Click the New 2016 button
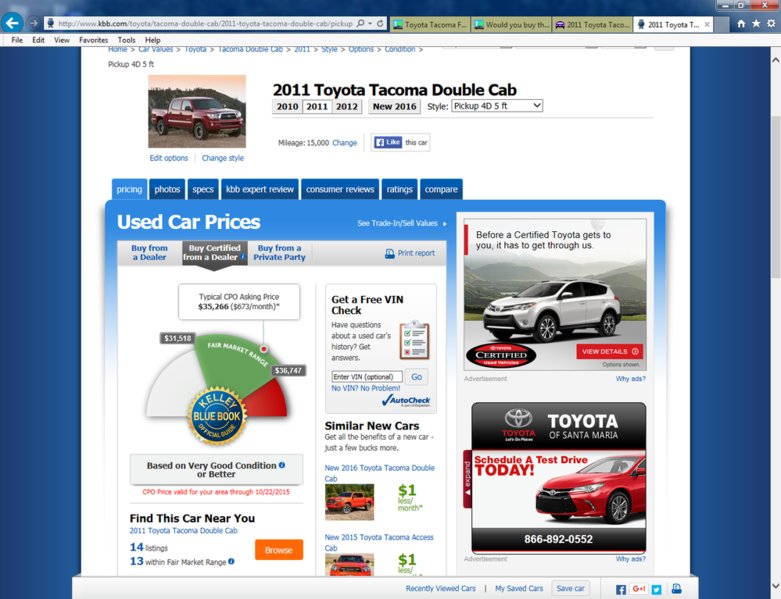Viewport: 781px width, 599px height. 394,107
